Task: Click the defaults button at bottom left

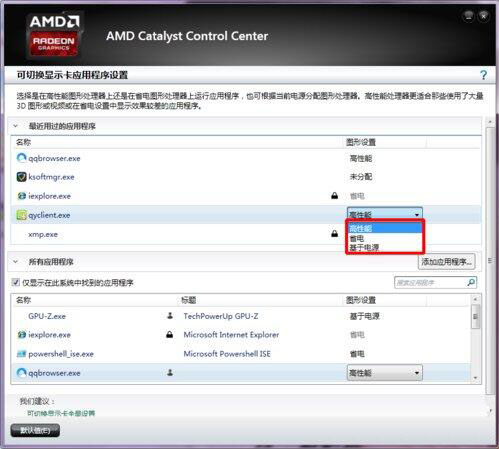Action: [x=35, y=430]
